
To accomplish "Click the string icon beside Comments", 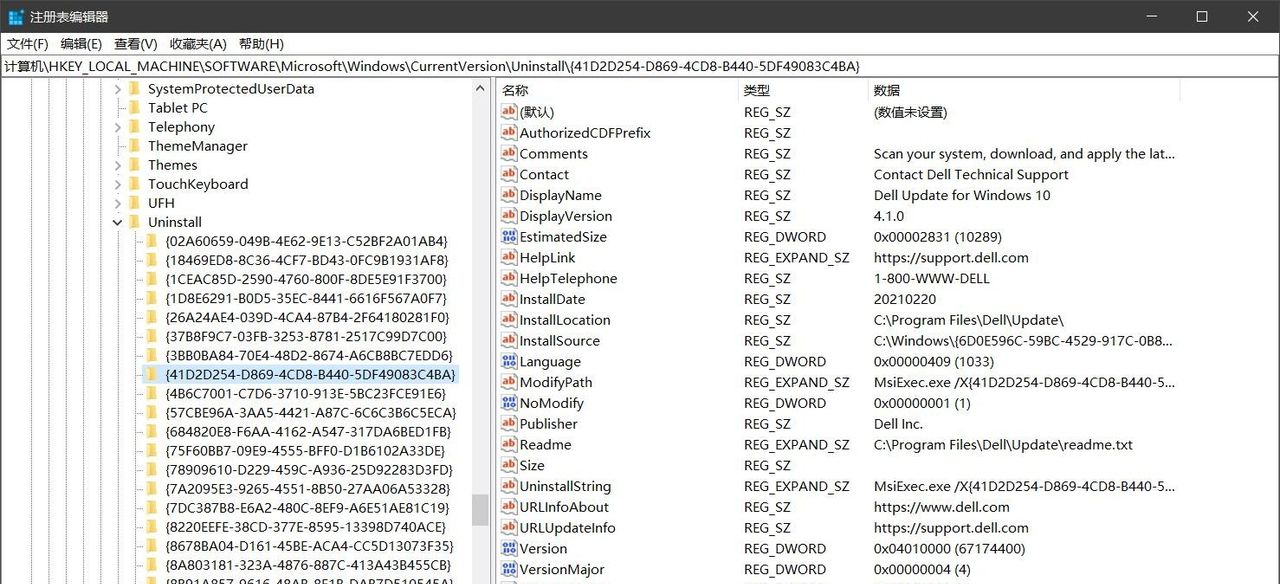I will [509, 154].
